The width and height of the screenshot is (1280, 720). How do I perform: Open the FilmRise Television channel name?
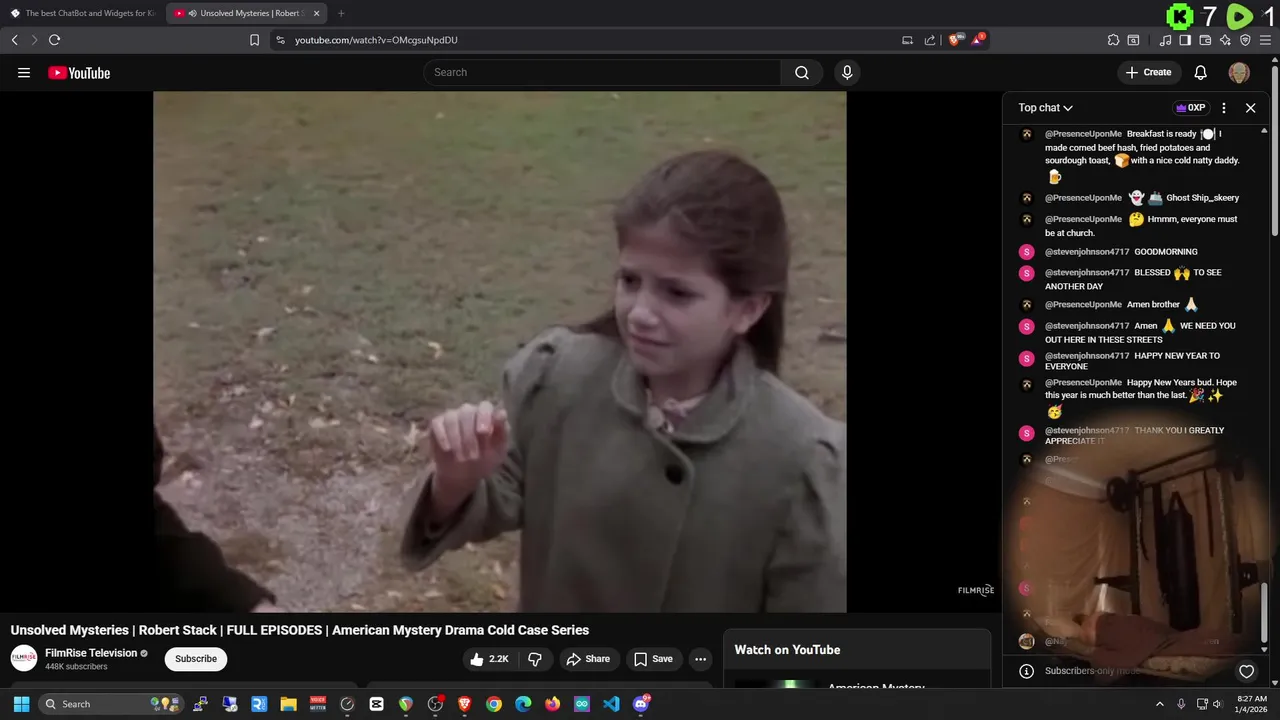click(x=91, y=653)
